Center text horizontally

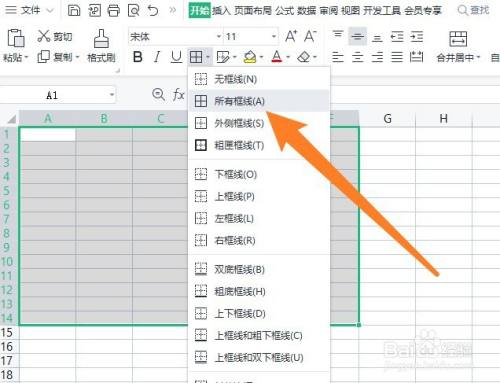point(358,57)
